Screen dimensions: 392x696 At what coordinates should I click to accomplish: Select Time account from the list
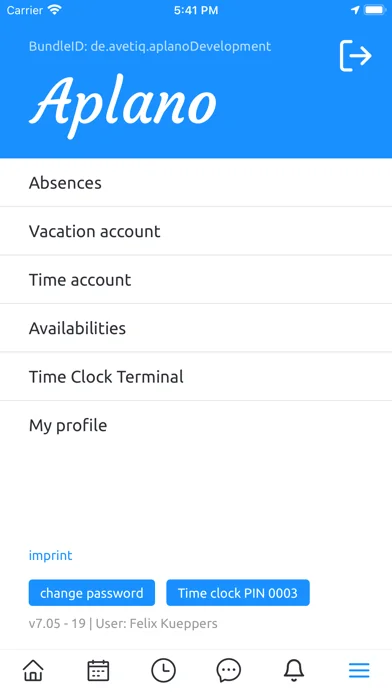tap(196, 280)
